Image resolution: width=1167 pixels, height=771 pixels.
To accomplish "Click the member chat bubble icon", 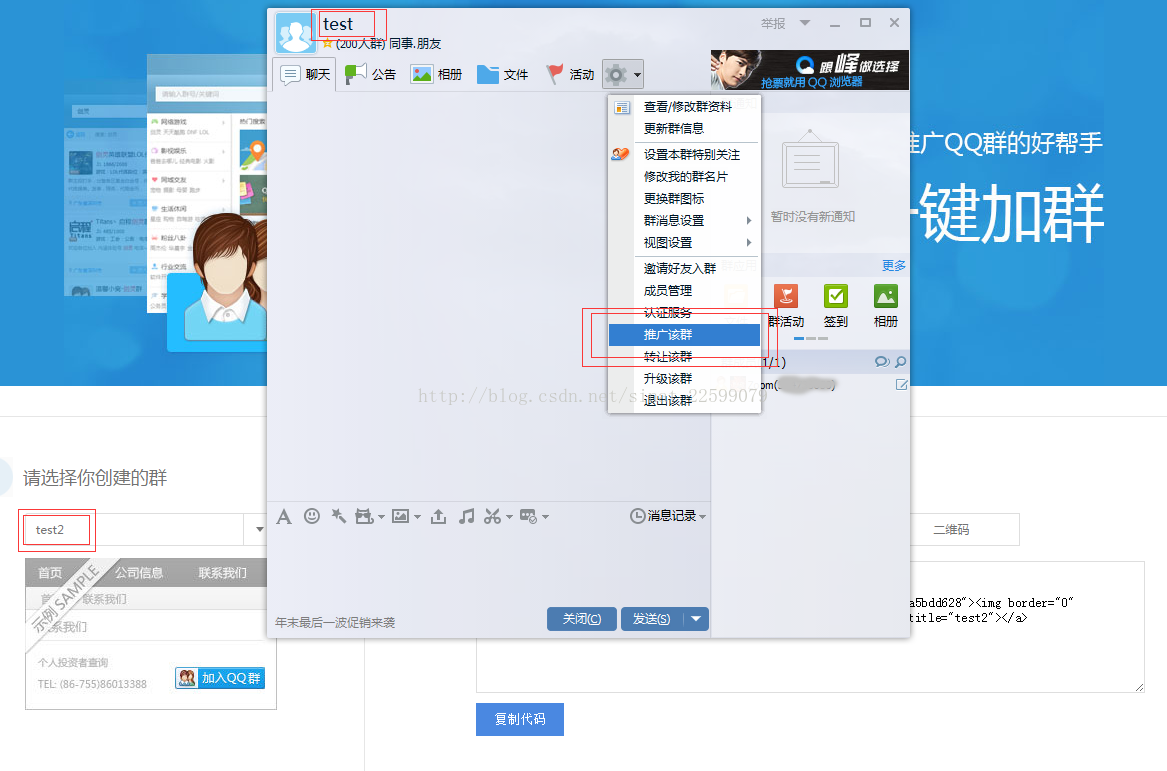I will point(882,362).
